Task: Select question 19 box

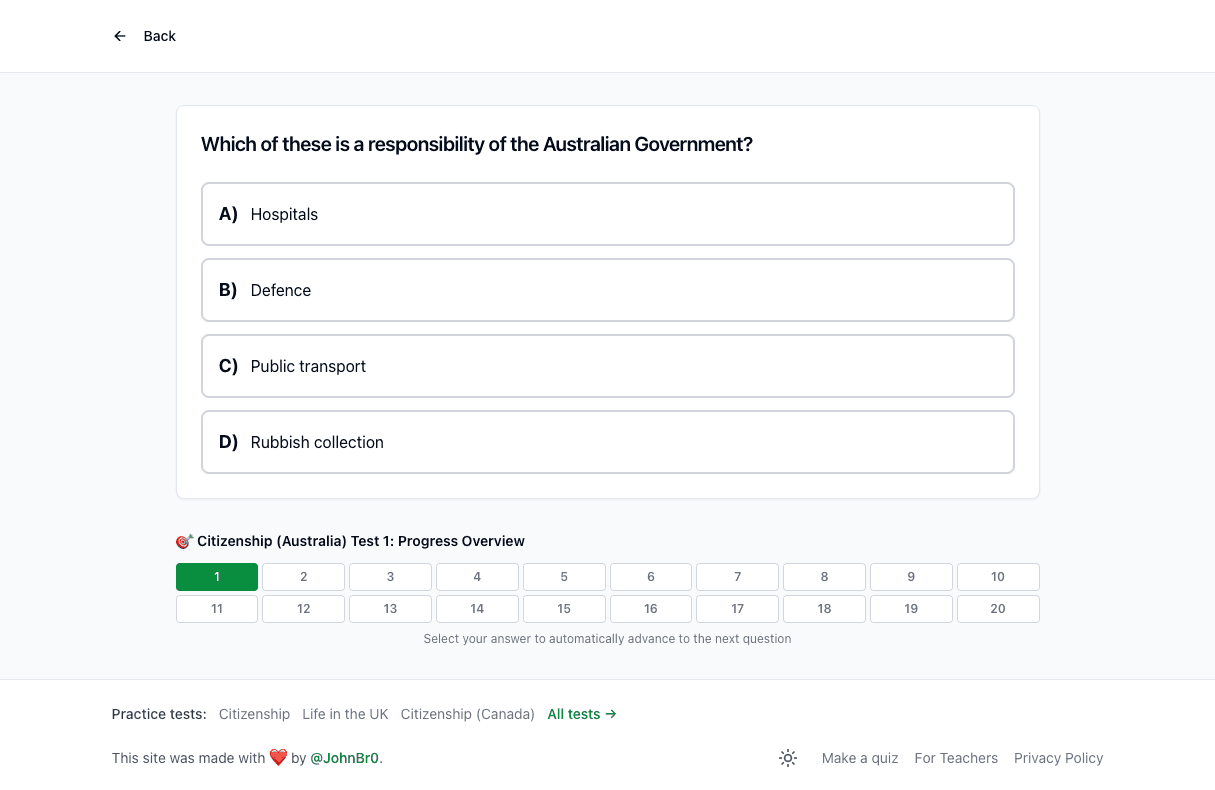Action: pyautogui.click(x=911, y=609)
